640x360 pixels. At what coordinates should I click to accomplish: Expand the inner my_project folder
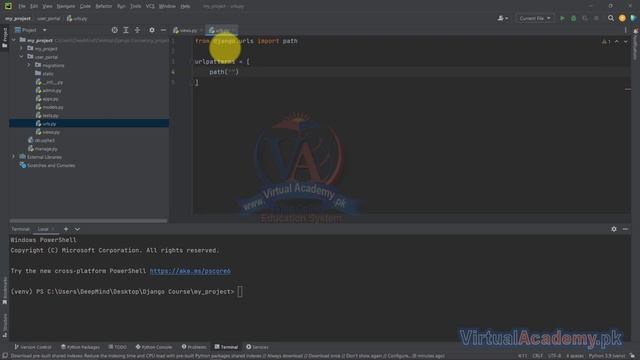[21, 49]
